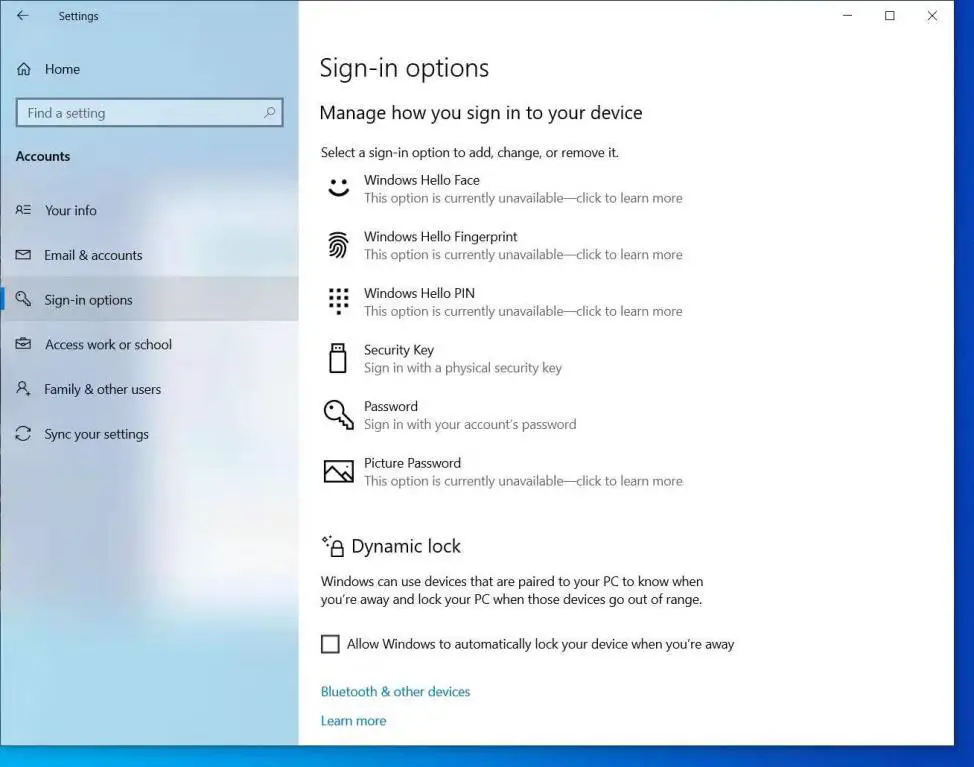
Task: Open Access work or school
Action: coord(149,344)
